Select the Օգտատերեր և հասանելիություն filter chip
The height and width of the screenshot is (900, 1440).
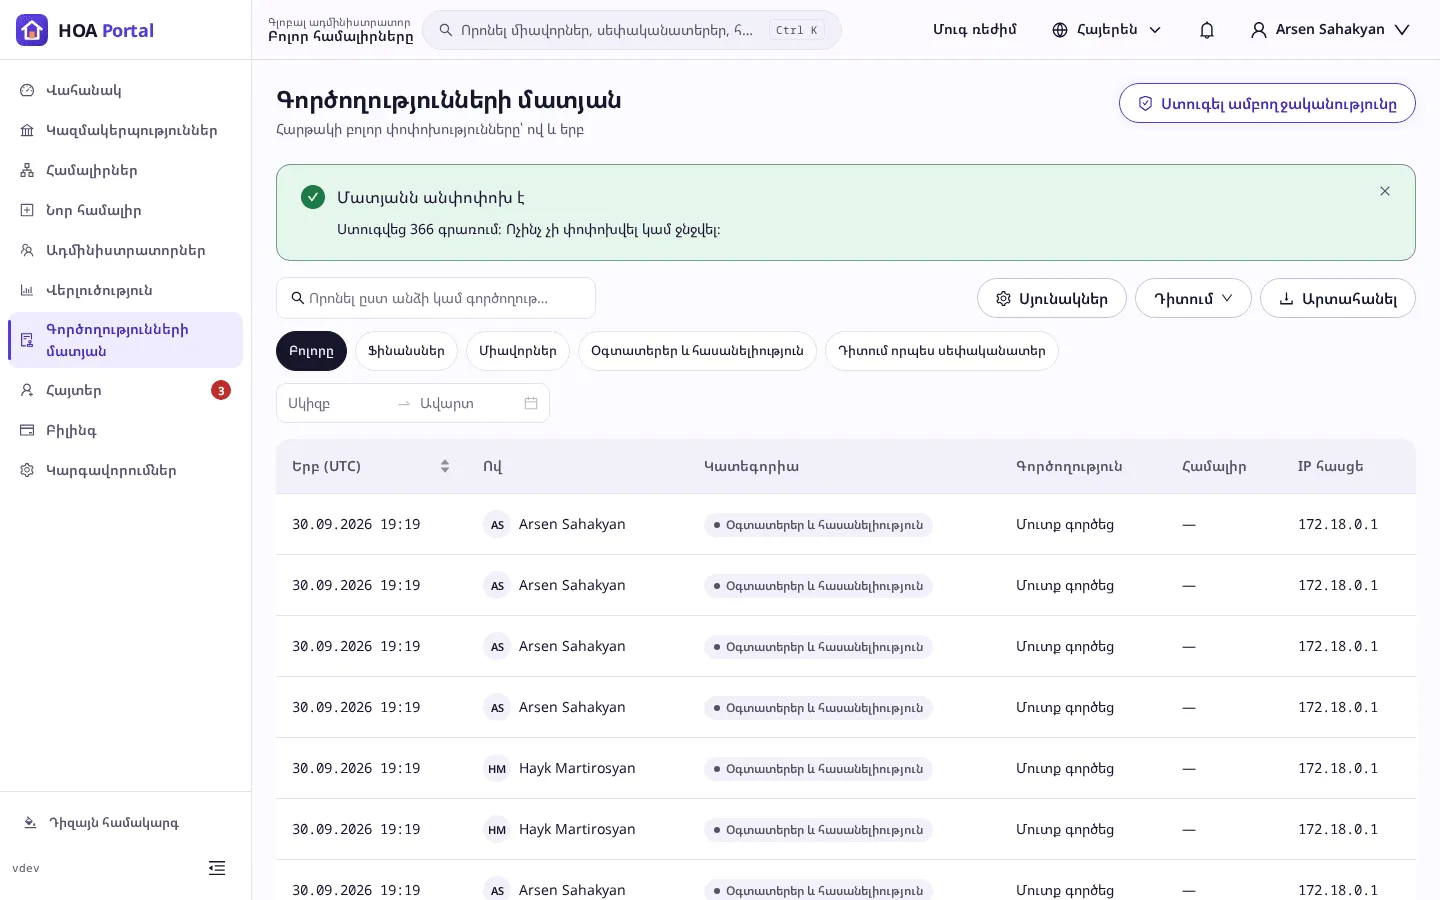coord(697,351)
